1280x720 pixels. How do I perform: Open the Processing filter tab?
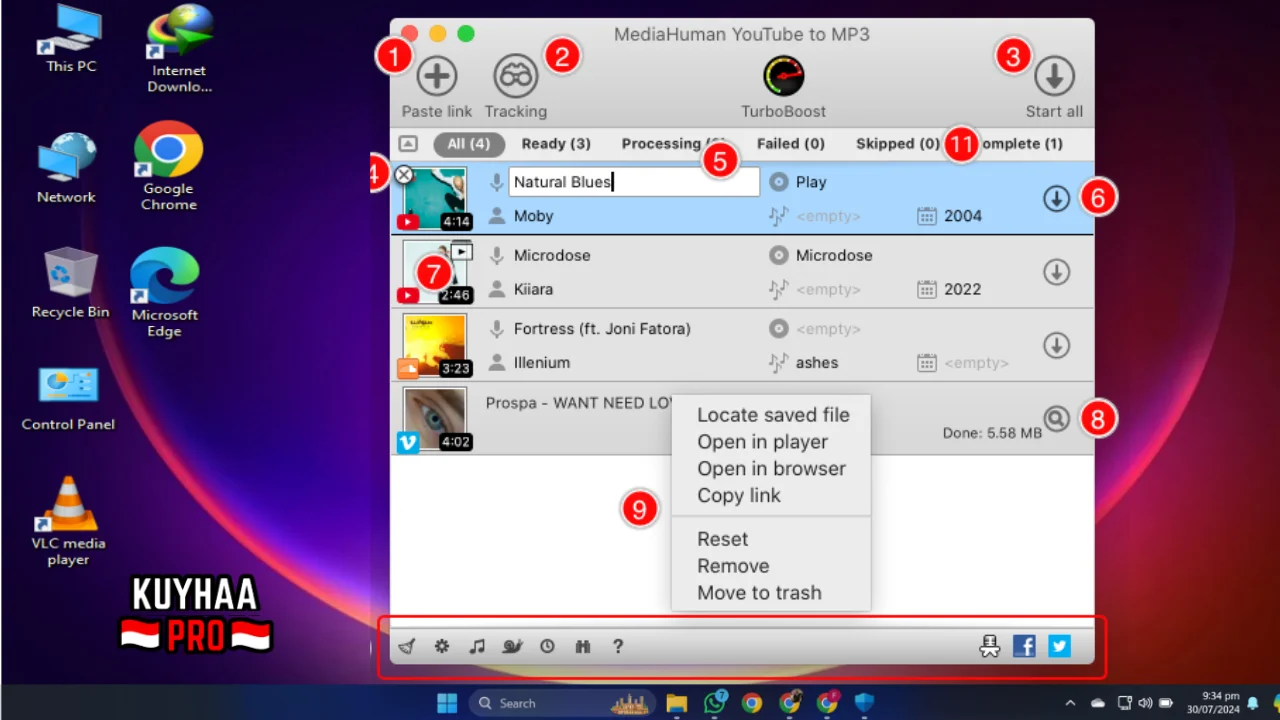pyautogui.click(x=674, y=144)
